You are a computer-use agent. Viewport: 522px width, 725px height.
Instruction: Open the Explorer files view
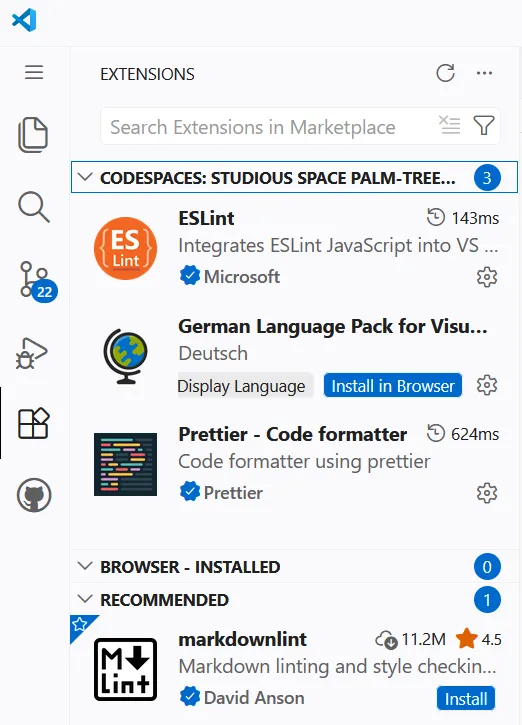point(33,135)
